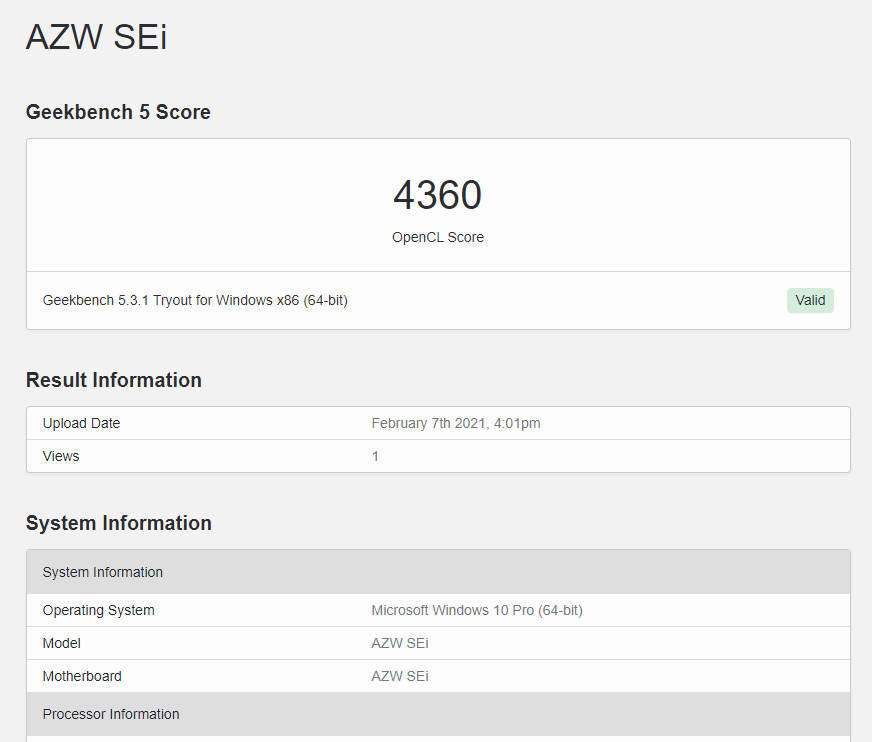The height and width of the screenshot is (742, 872).
Task: Click the February 7th 2021 date value
Action: pos(455,423)
